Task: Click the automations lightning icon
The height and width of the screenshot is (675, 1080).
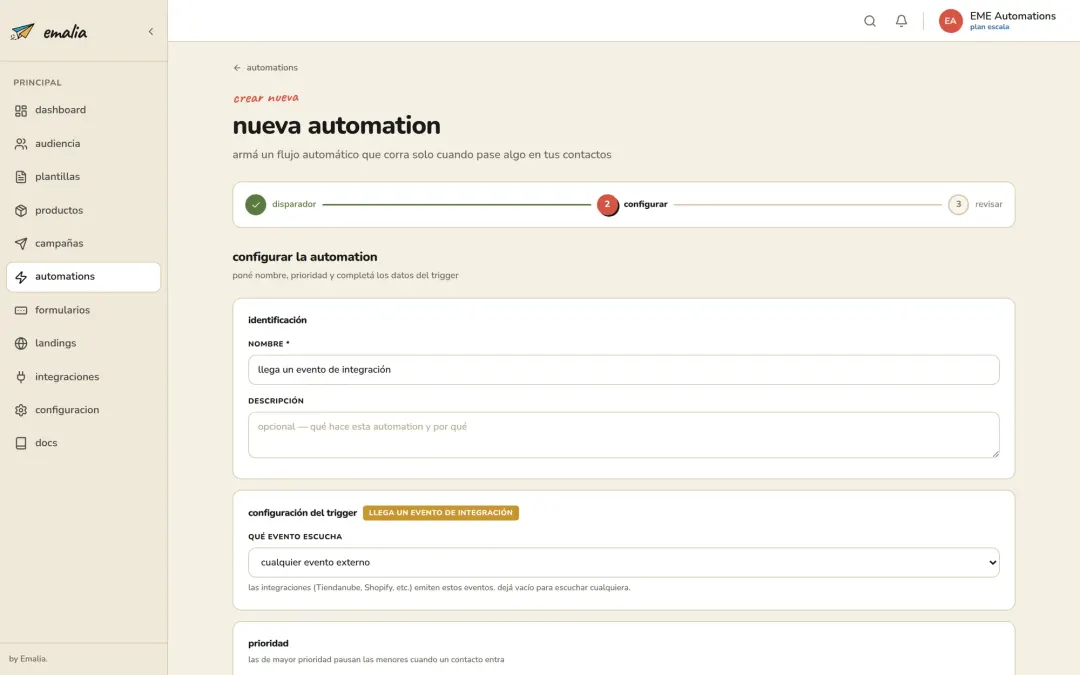Action: pyautogui.click(x=21, y=277)
